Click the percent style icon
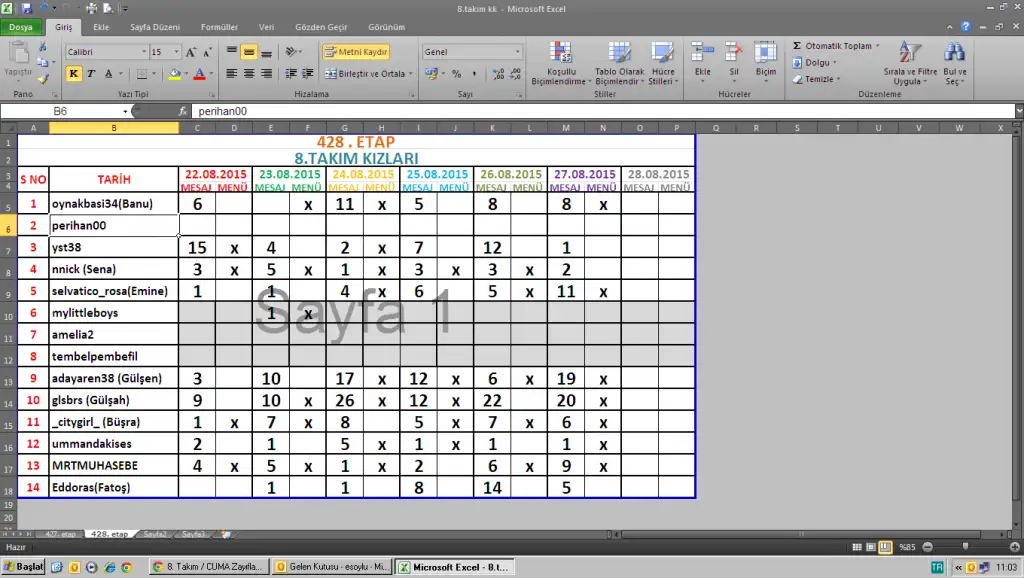Image resolution: width=1024 pixels, height=578 pixels. pyautogui.click(x=456, y=74)
